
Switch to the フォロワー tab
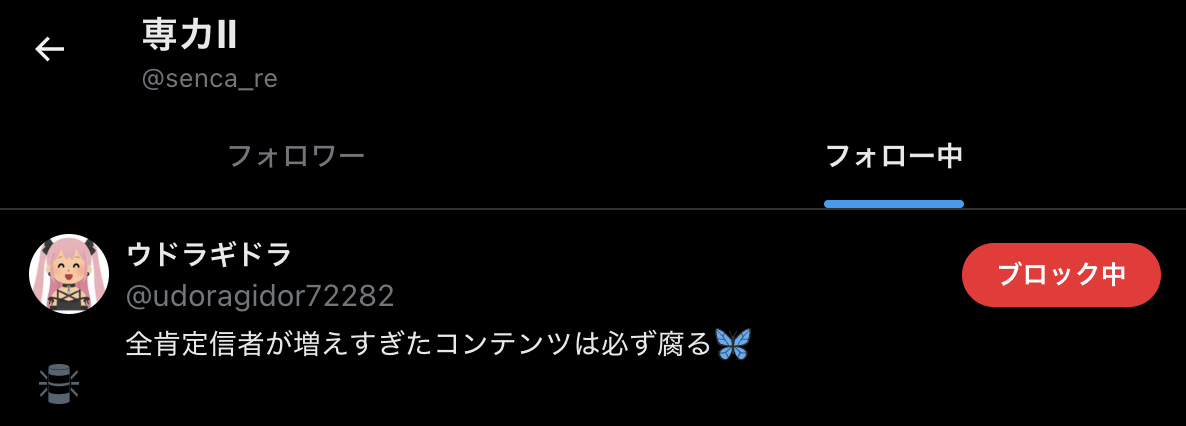pos(296,157)
